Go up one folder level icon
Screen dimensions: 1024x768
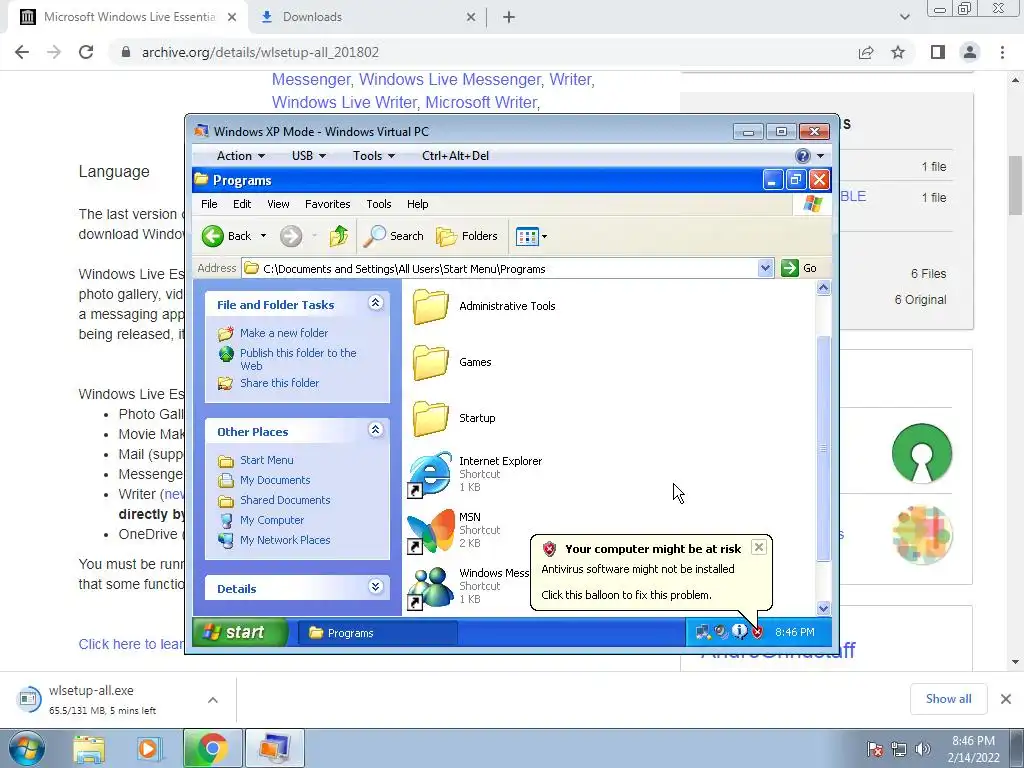[x=338, y=236]
